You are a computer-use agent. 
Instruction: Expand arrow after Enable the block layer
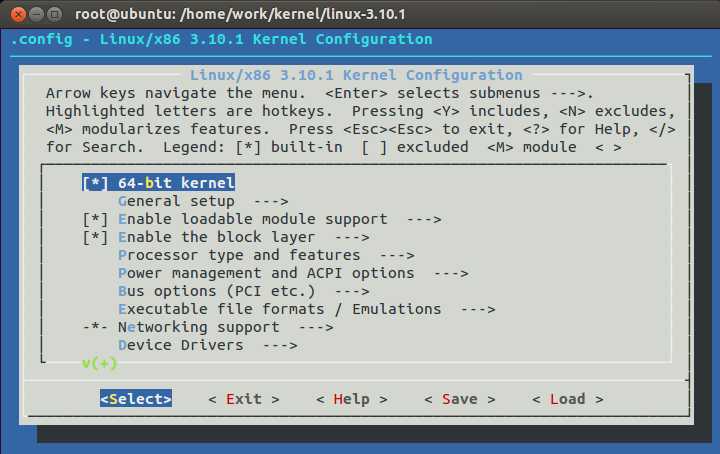[x=352, y=238]
